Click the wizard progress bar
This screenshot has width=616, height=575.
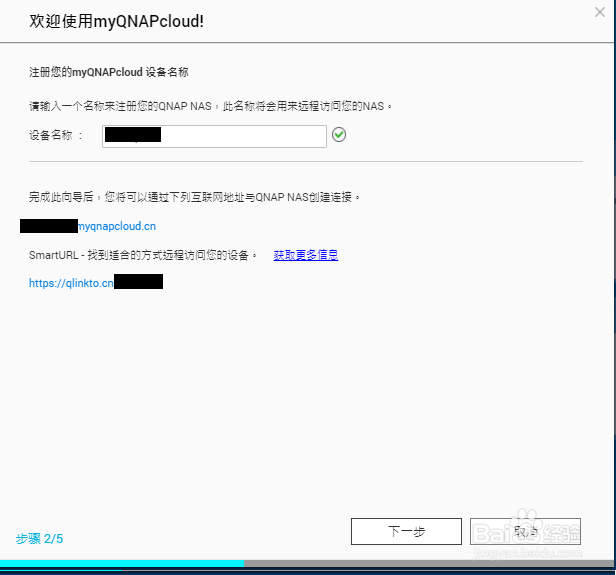(x=307, y=563)
